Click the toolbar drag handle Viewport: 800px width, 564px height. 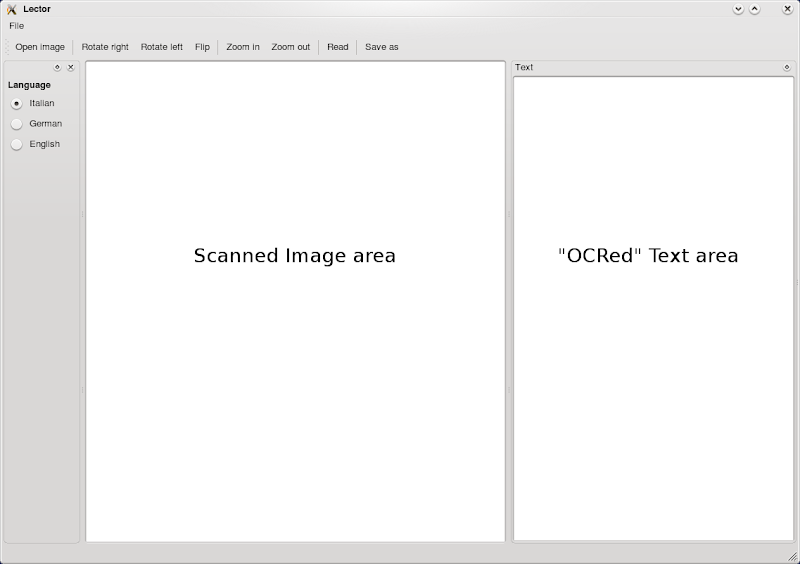(x=8, y=47)
